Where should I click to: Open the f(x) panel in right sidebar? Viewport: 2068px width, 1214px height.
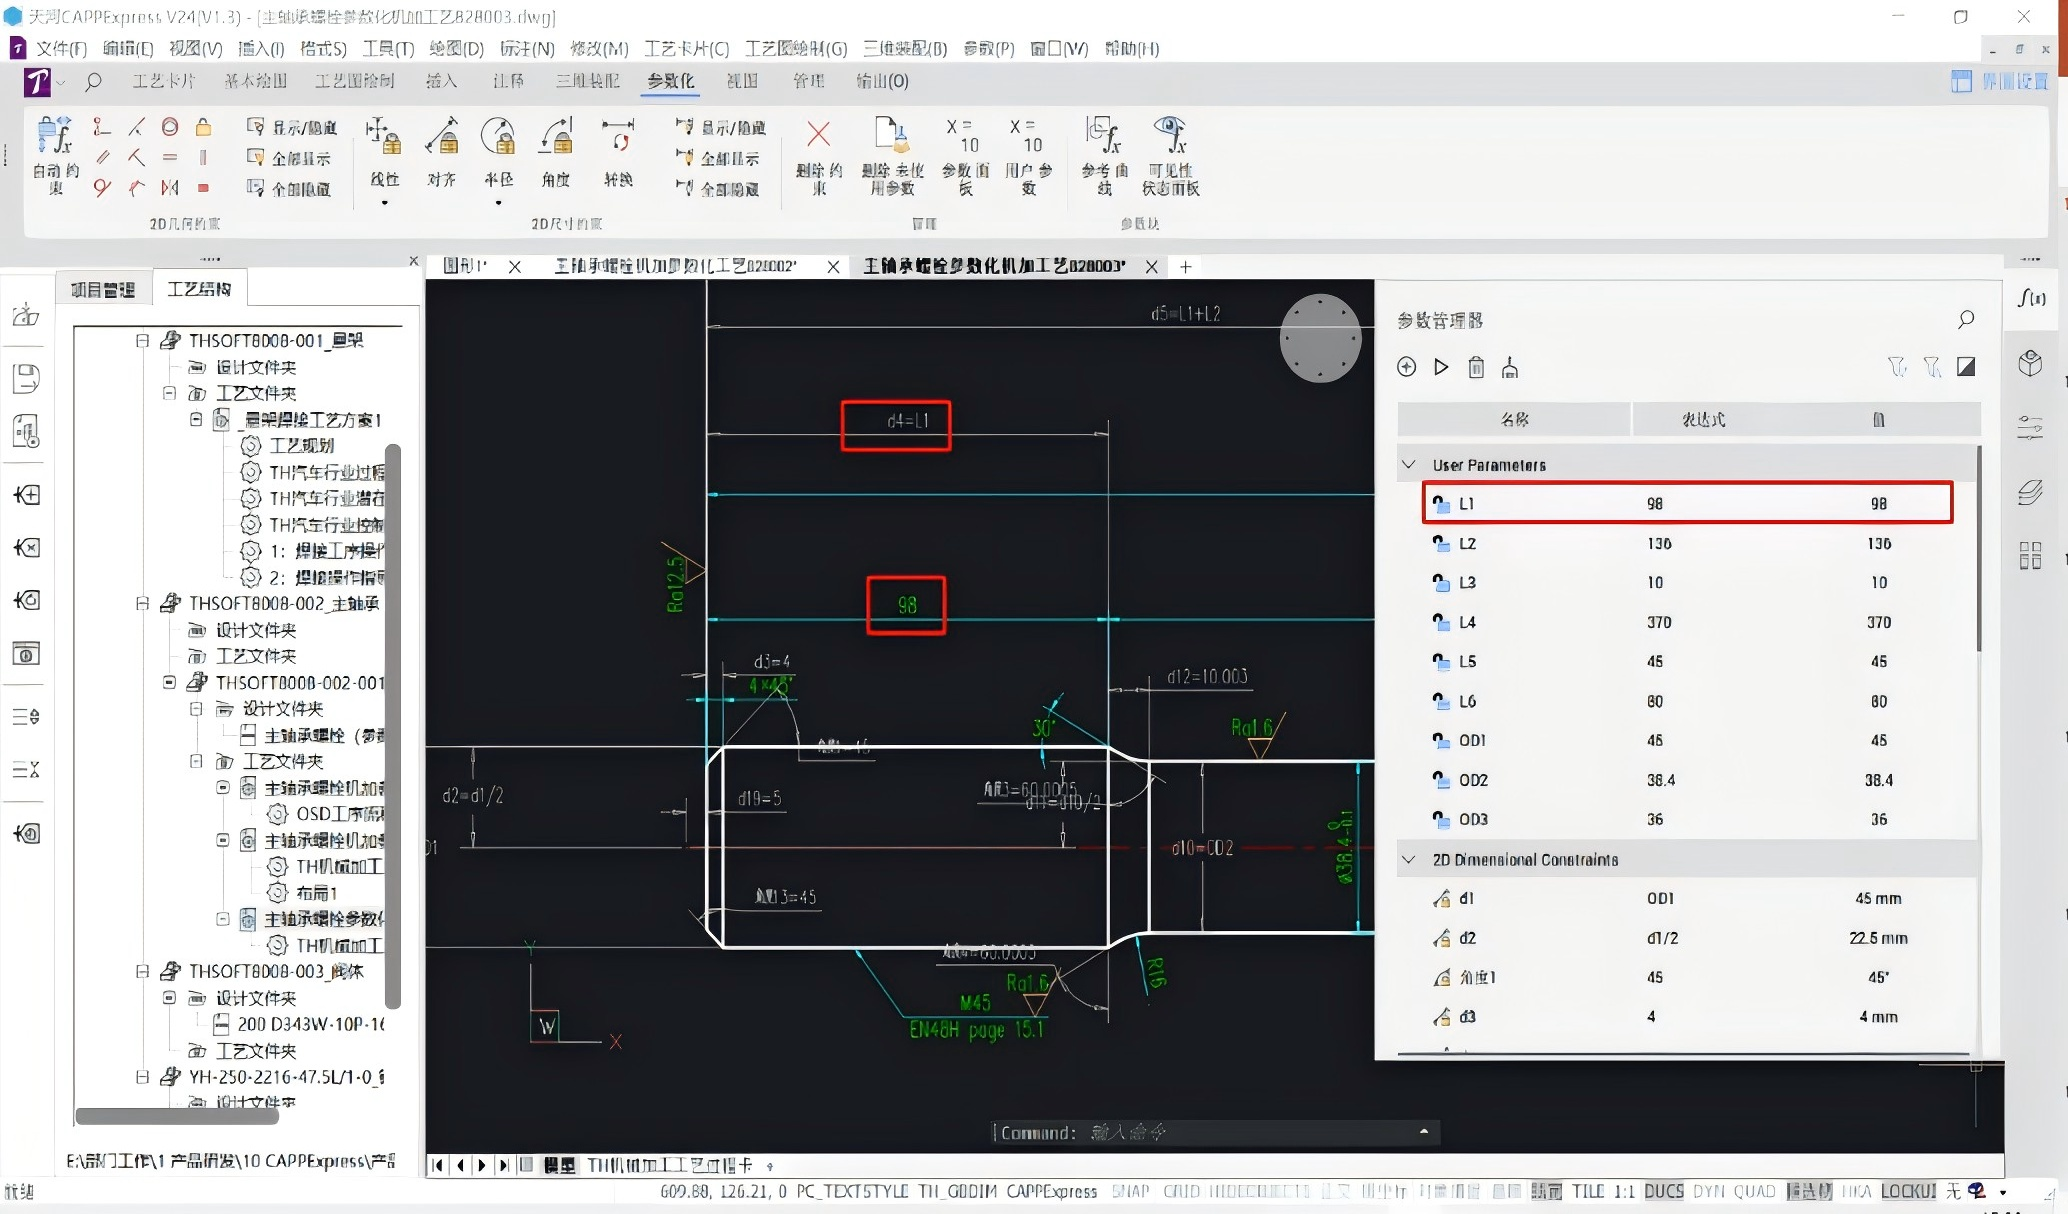pyautogui.click(x=2031, y=298)
